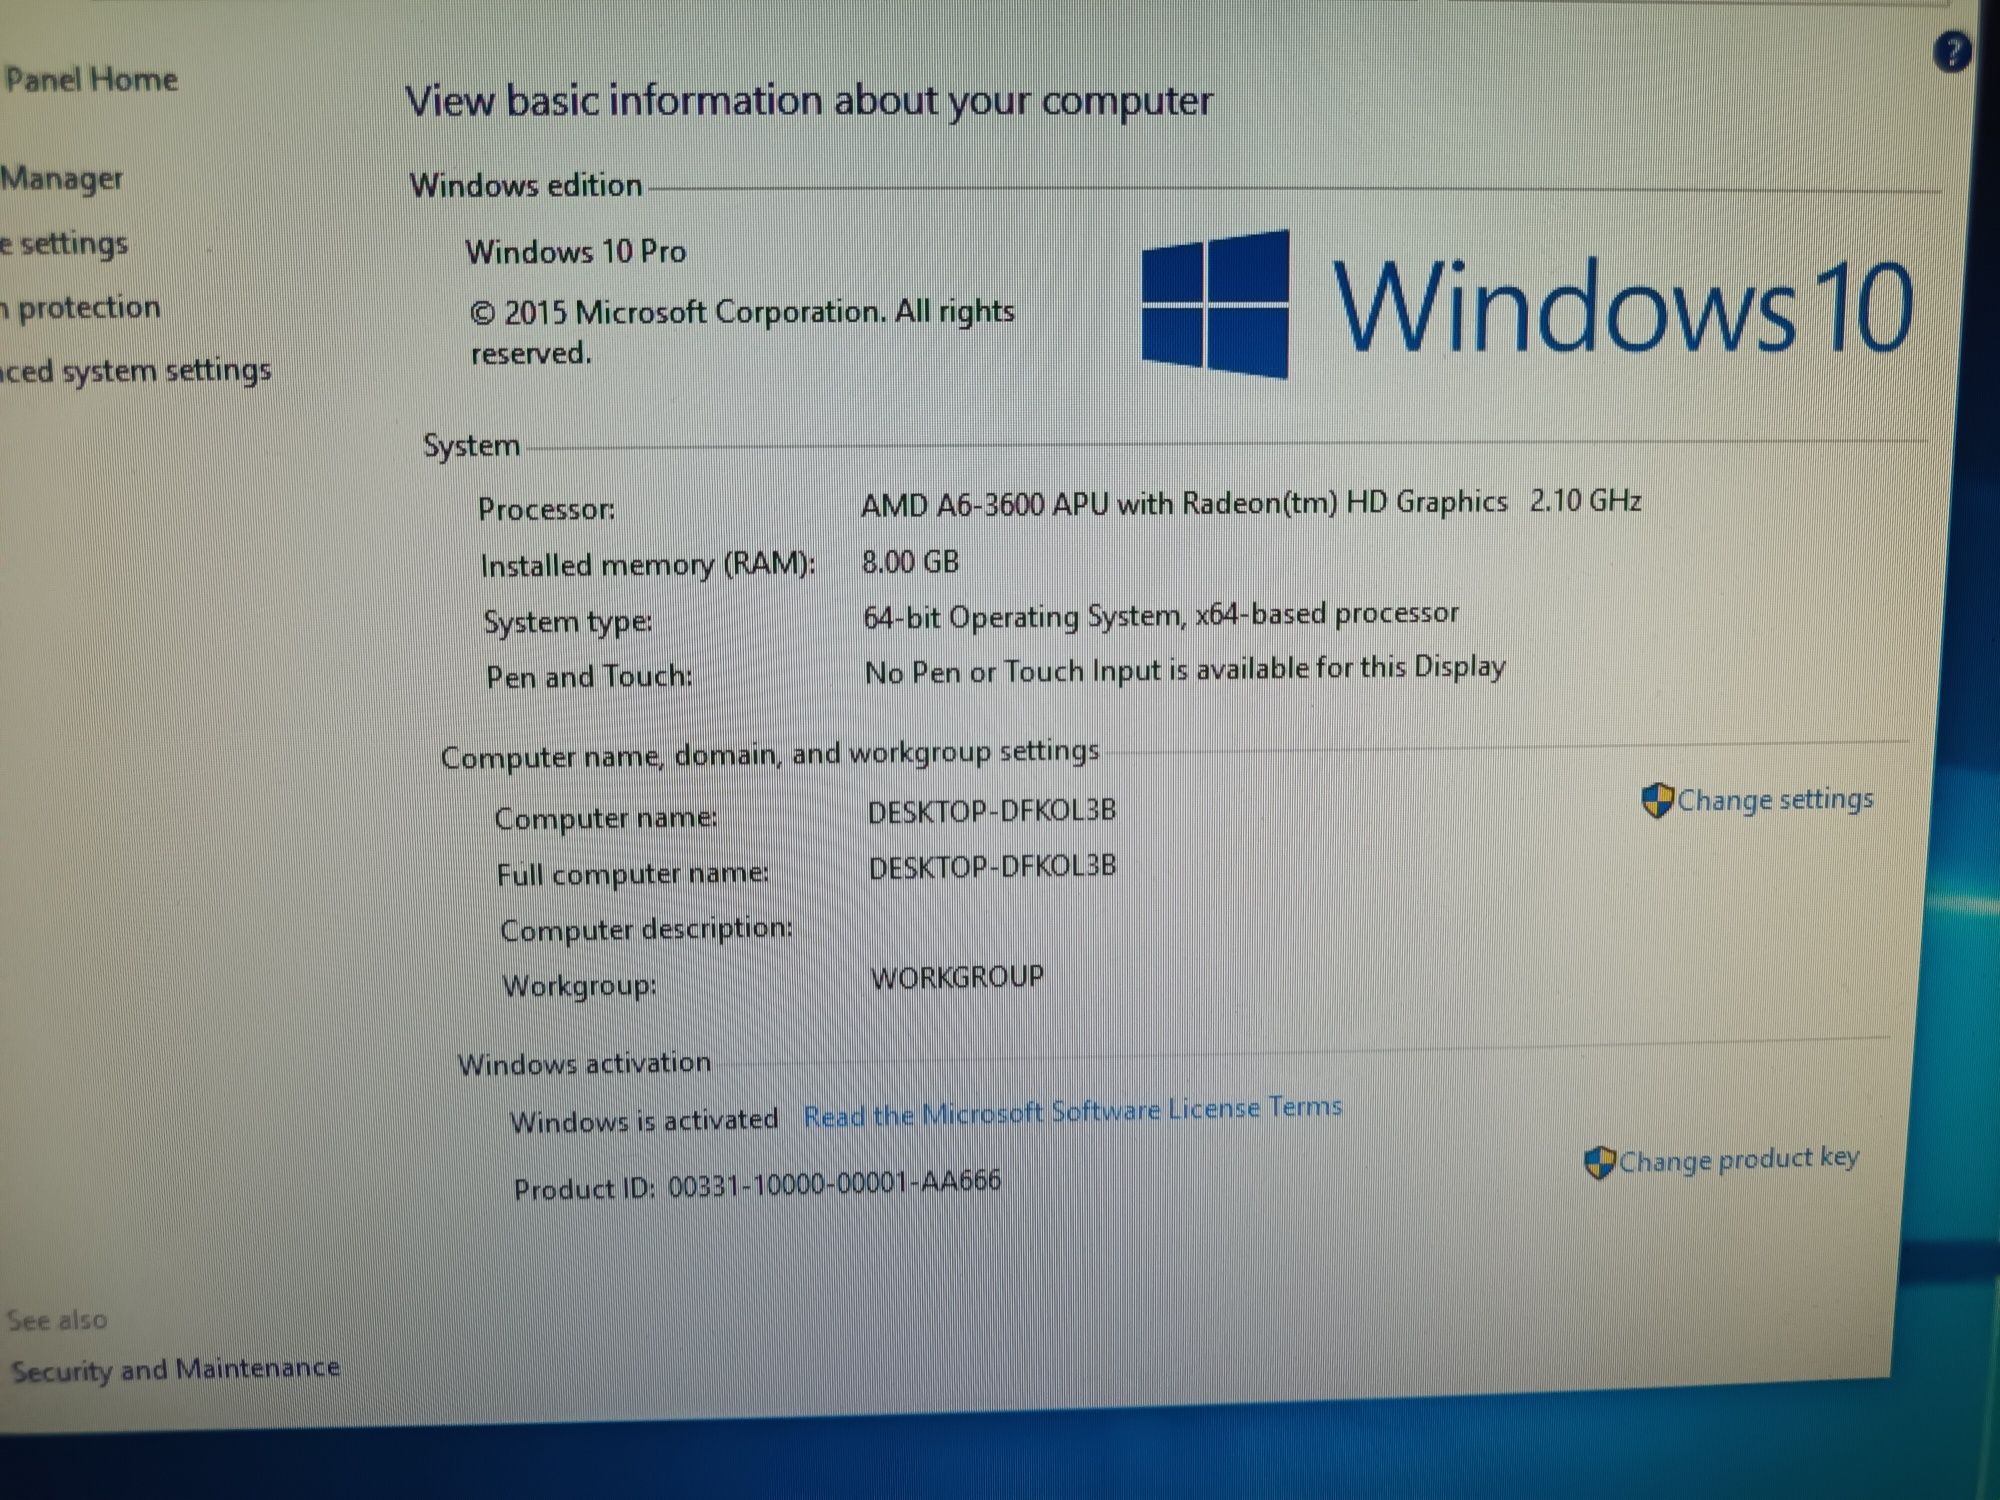Click the System type label
This screenshot has height=1500, width=2000.
[x=568, y=622]
